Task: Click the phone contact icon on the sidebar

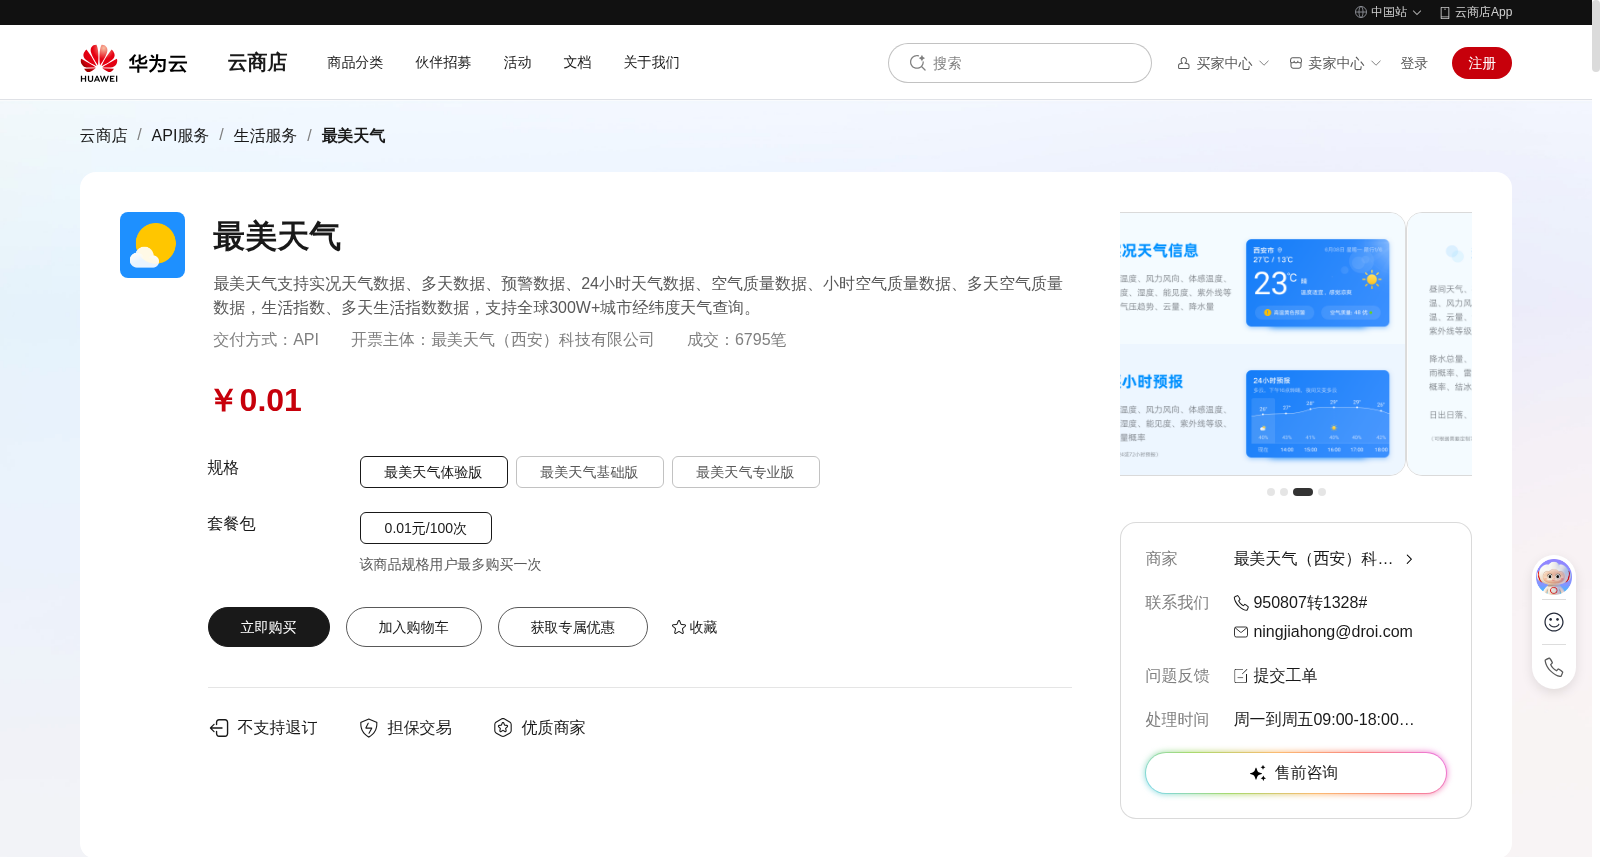Action: point(1554,667)
